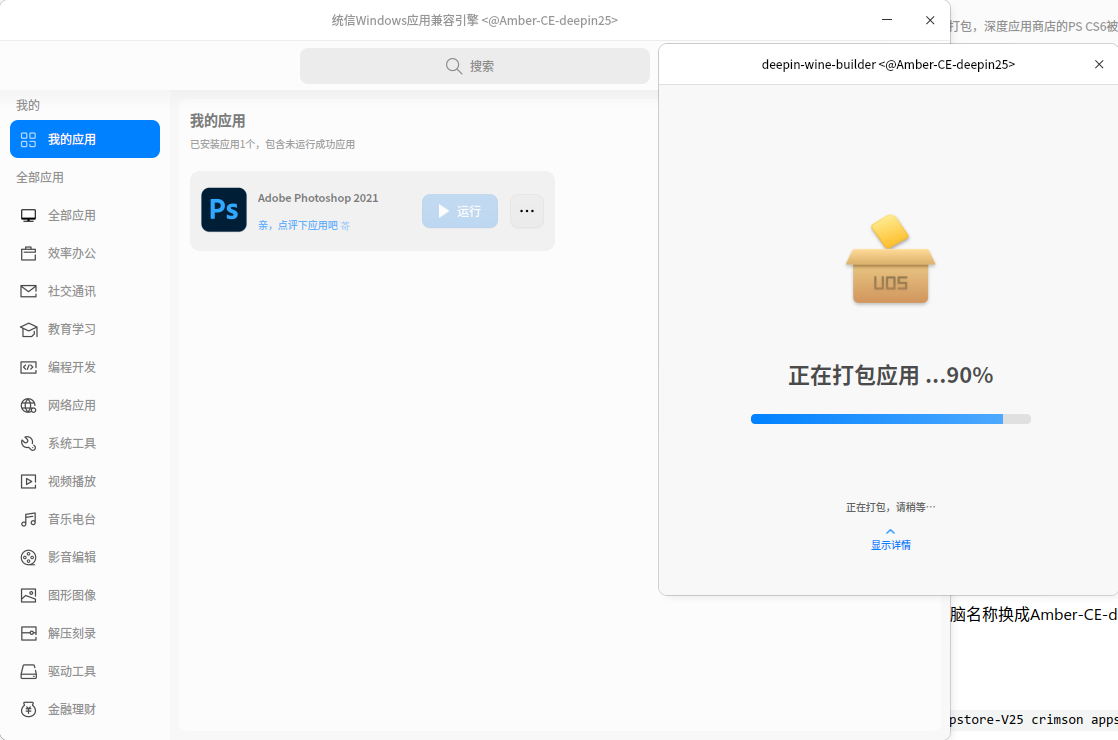Click the deepin-wine-builder dialog title
The image size is (1118, 740).
(888, 64)
